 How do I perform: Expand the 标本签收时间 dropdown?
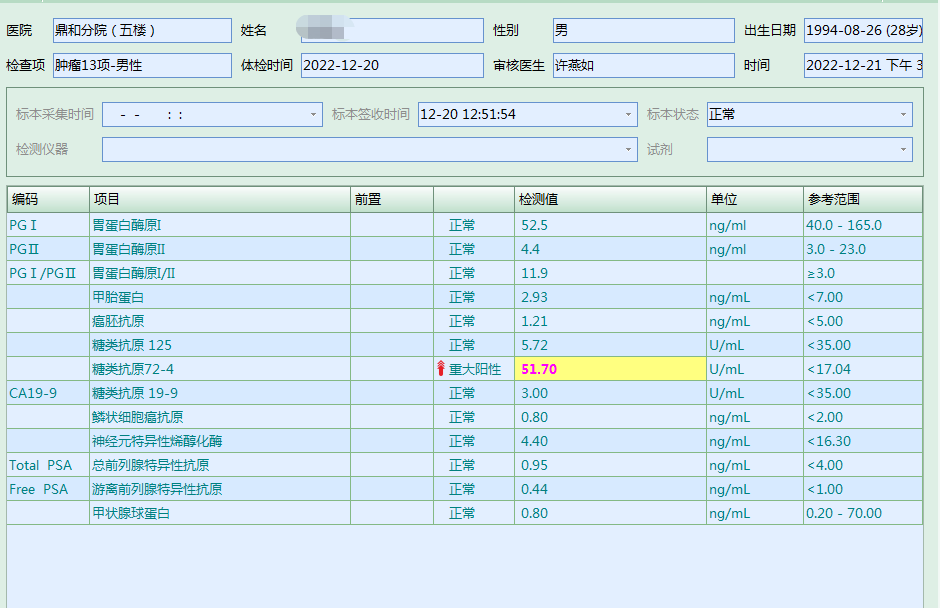(629, 115)
